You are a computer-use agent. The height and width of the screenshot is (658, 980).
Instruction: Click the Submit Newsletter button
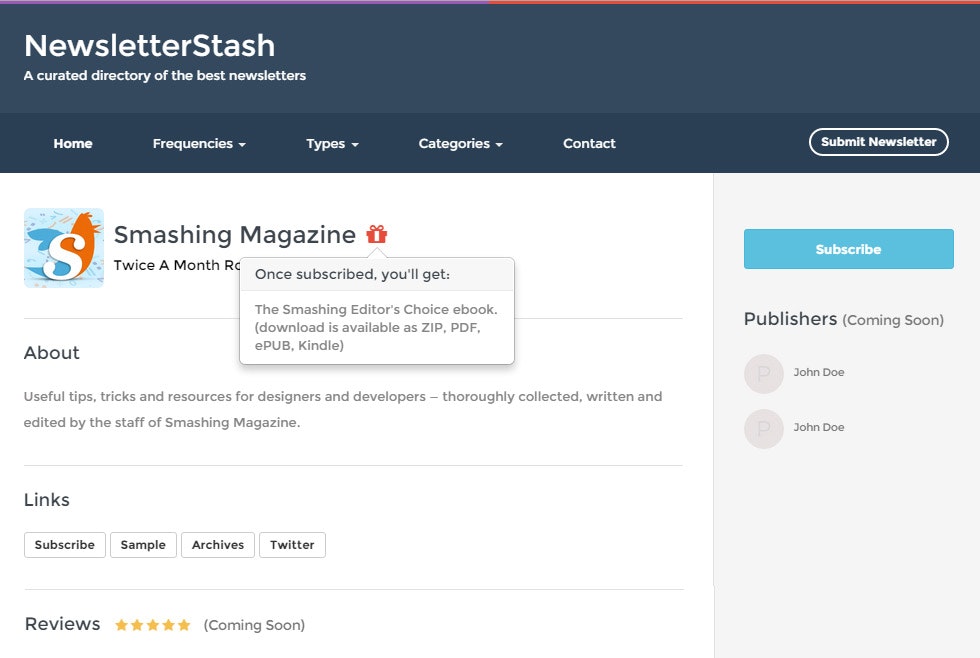pyautogui.click(x=878, y=141)
